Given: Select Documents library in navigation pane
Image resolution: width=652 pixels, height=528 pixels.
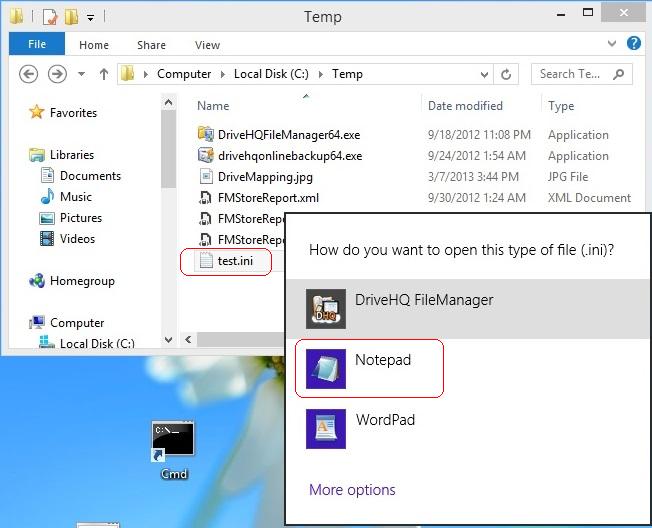Looking at the screenshot, I should click(90, 176).
